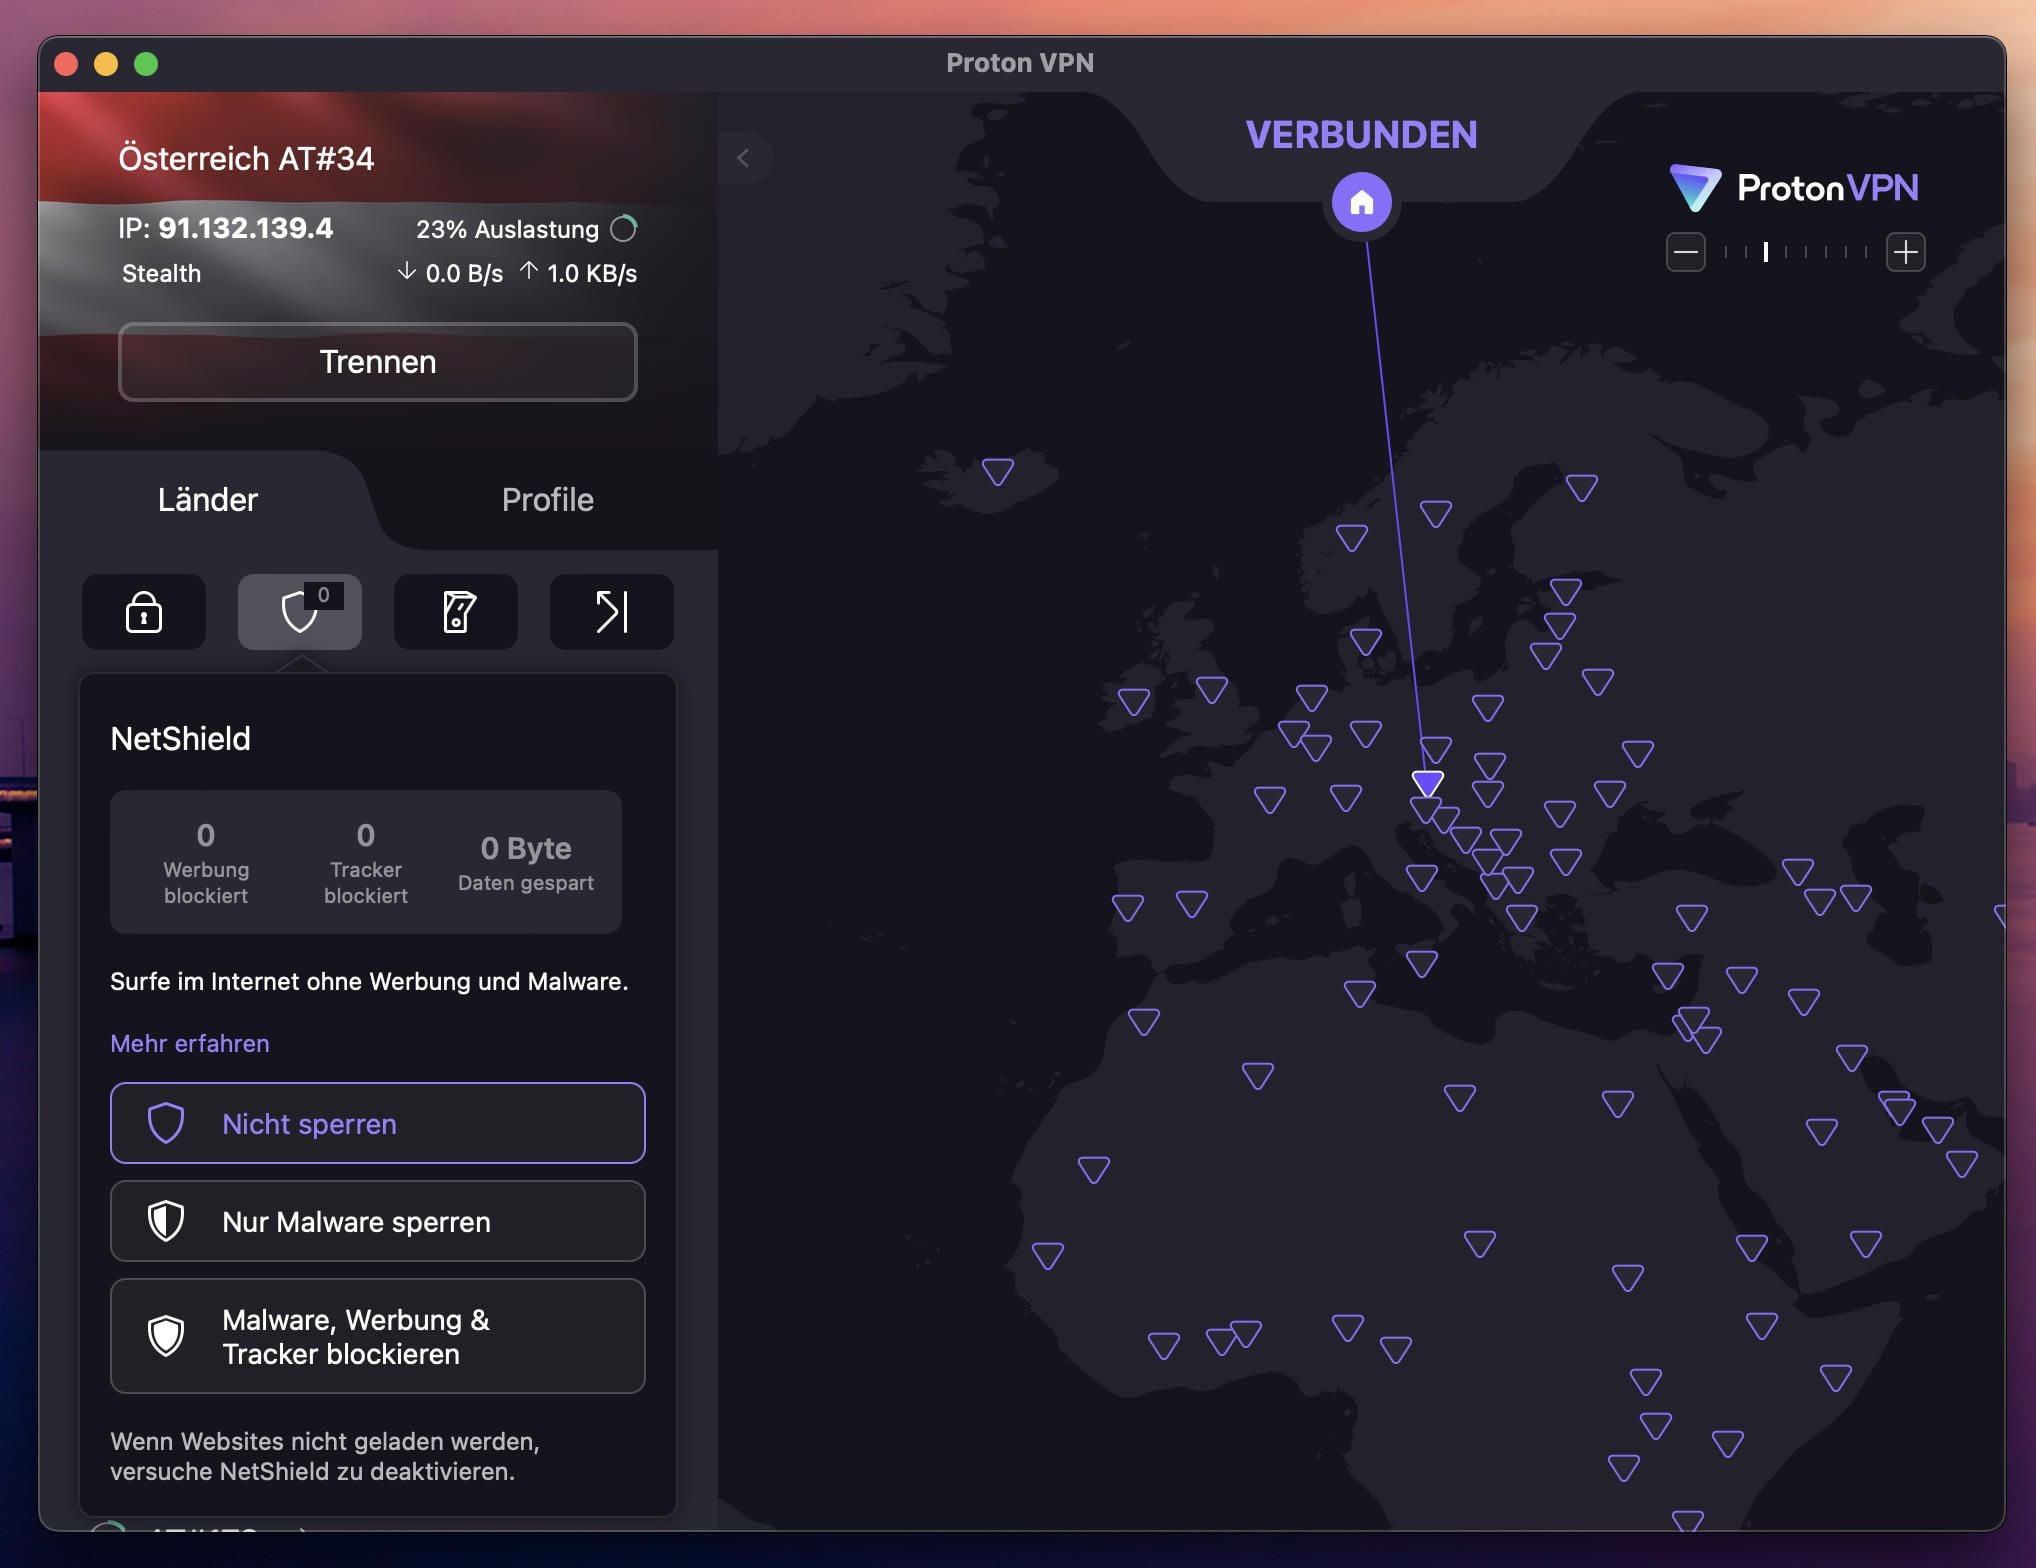Image resolution: width=2036 pixels, height=1568 pixels.
Task: Click the Stealth protocol label
Action: 161,273
